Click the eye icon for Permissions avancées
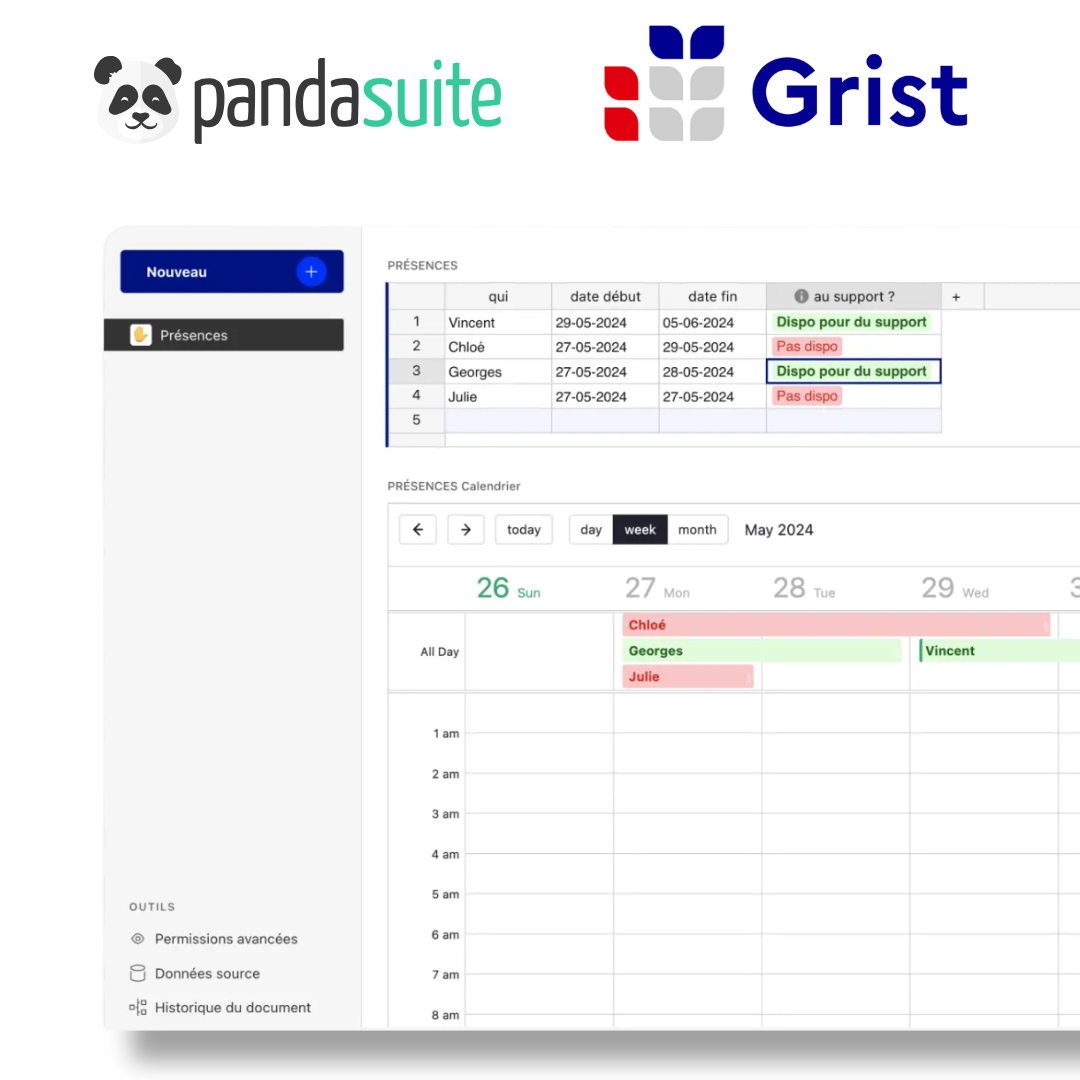The width and height of the screenshot is (1080, 1080). [x=138, y=939]
